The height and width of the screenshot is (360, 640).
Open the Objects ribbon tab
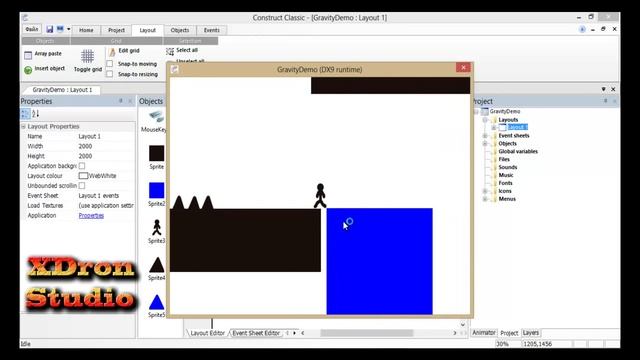180,30
